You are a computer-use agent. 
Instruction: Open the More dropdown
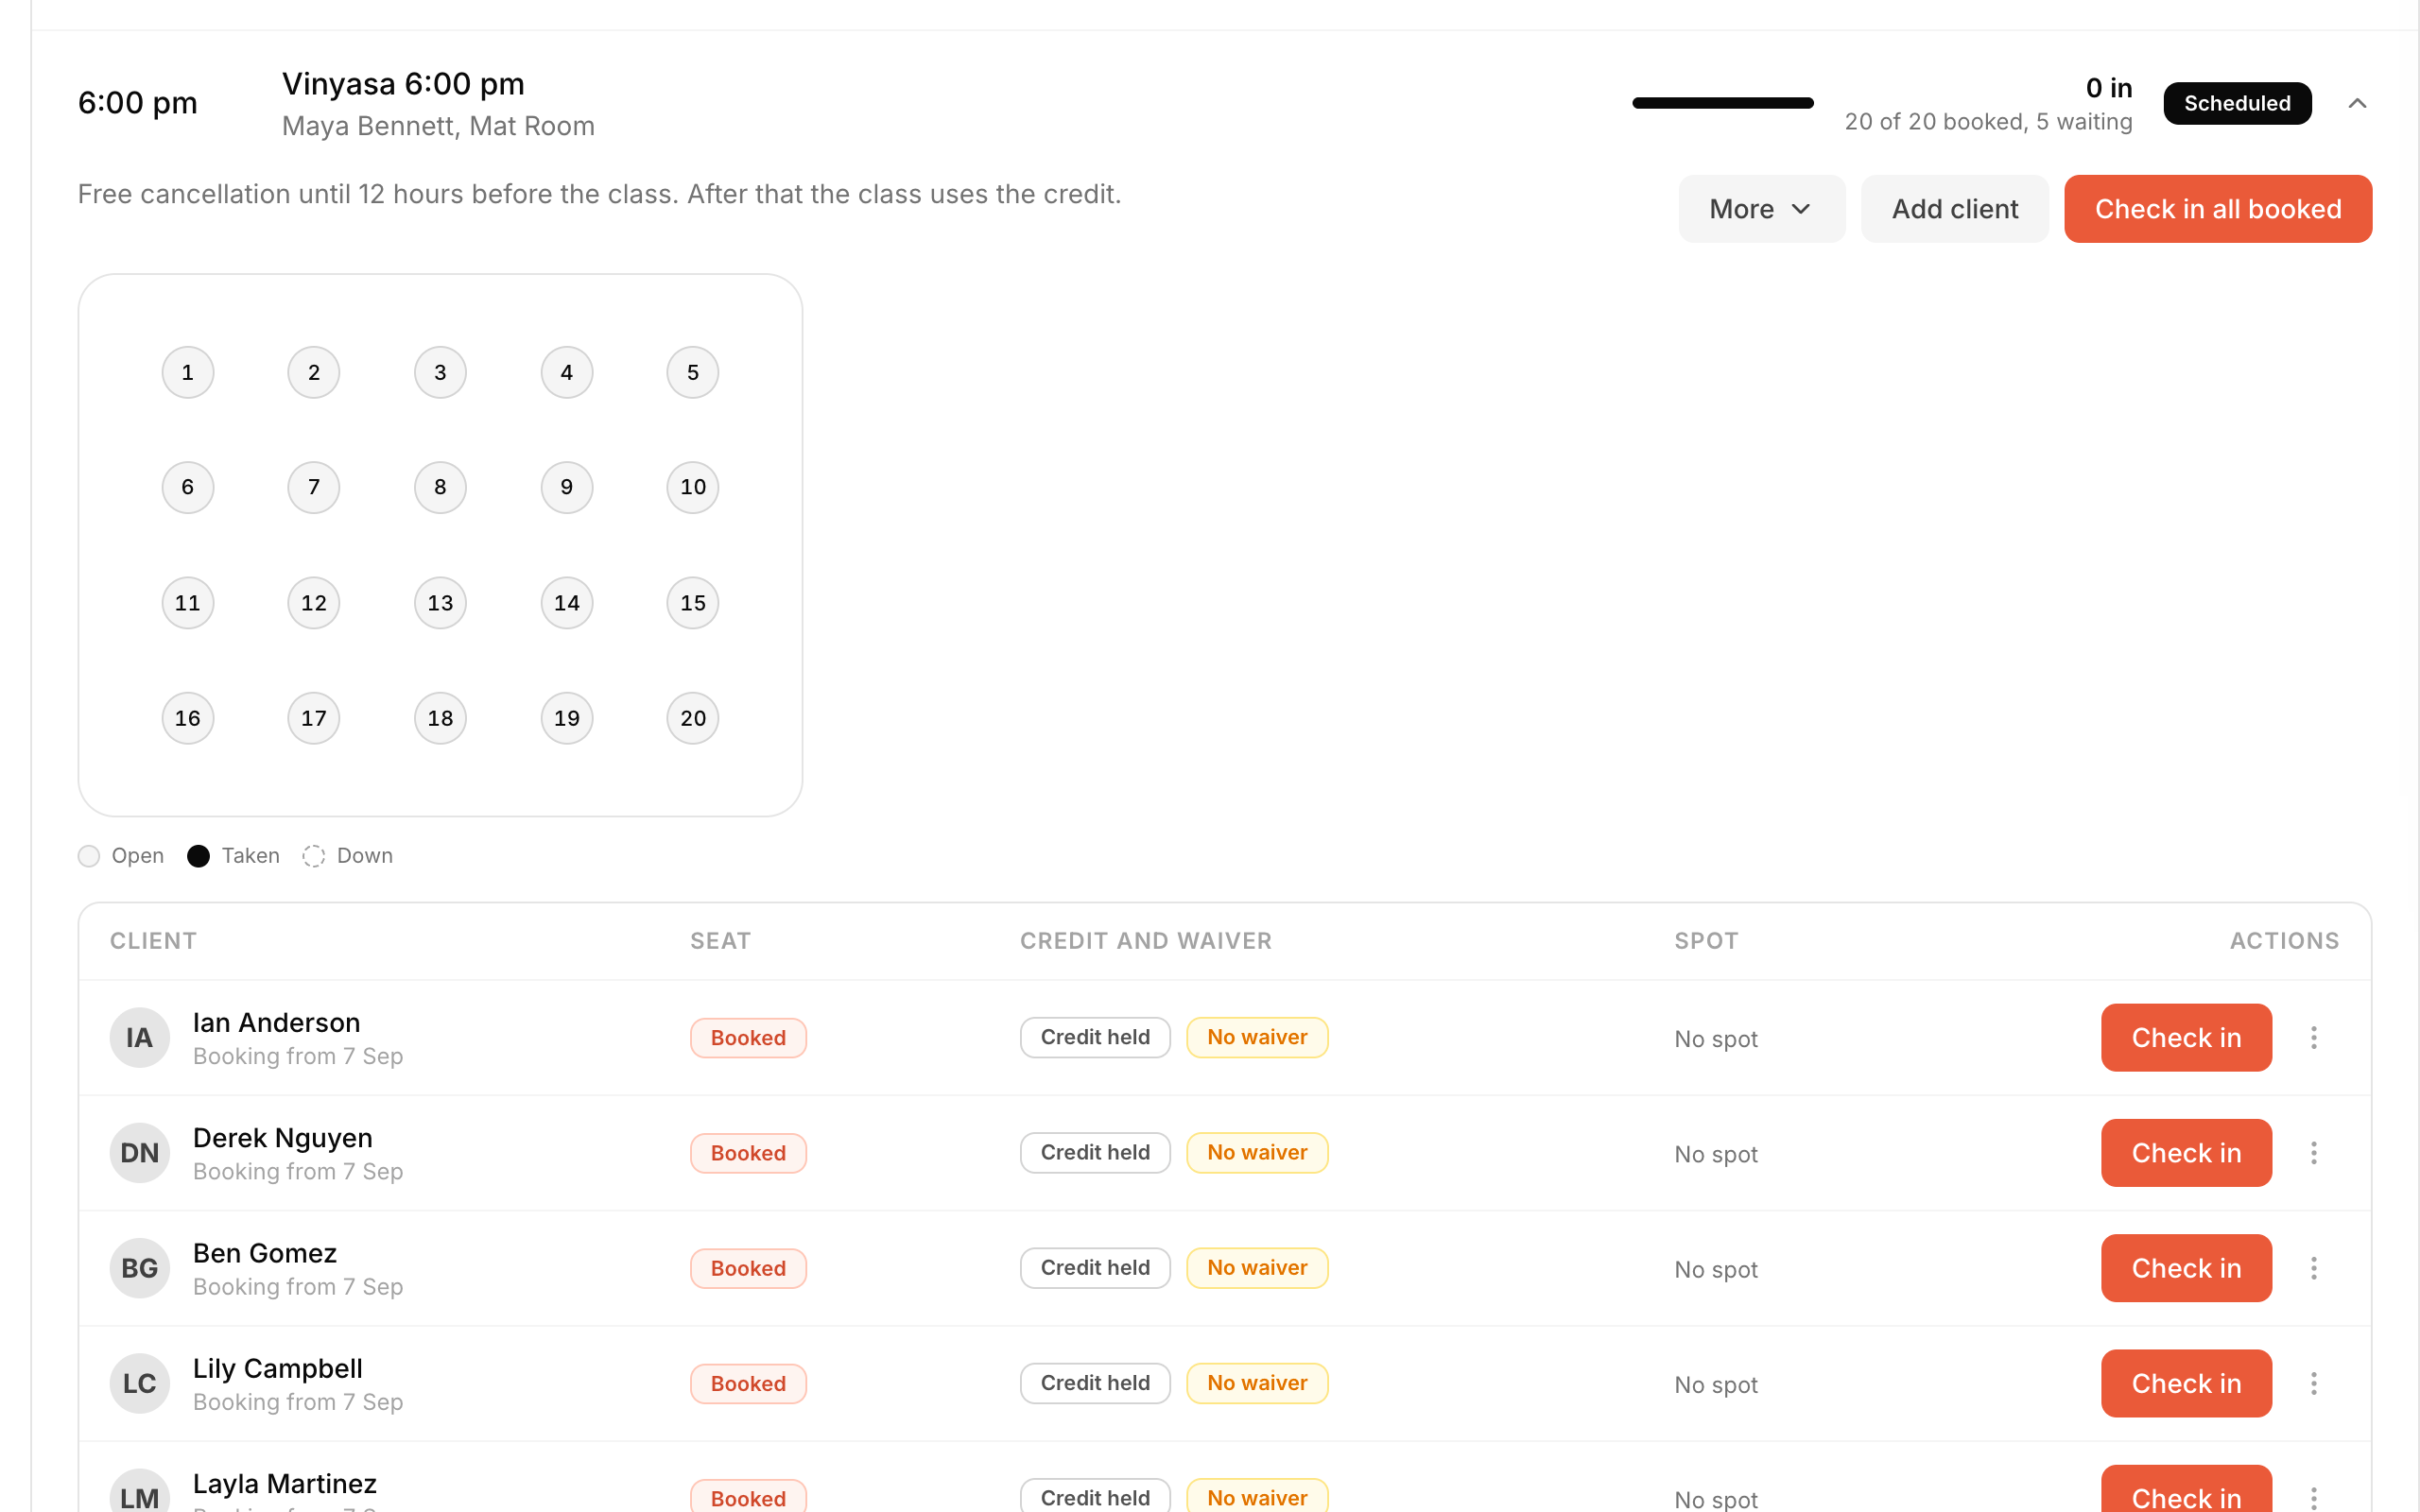click(1761, 209)
